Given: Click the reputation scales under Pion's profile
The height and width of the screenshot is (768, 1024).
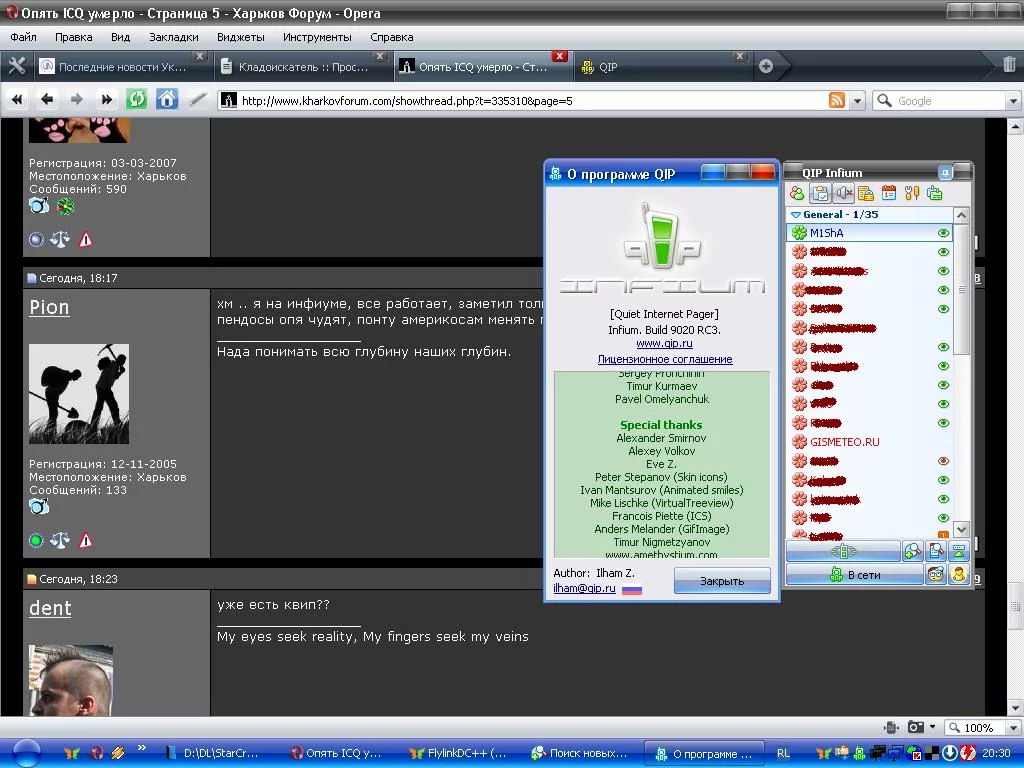Looking at the screenshot, I should coord(60,541).
